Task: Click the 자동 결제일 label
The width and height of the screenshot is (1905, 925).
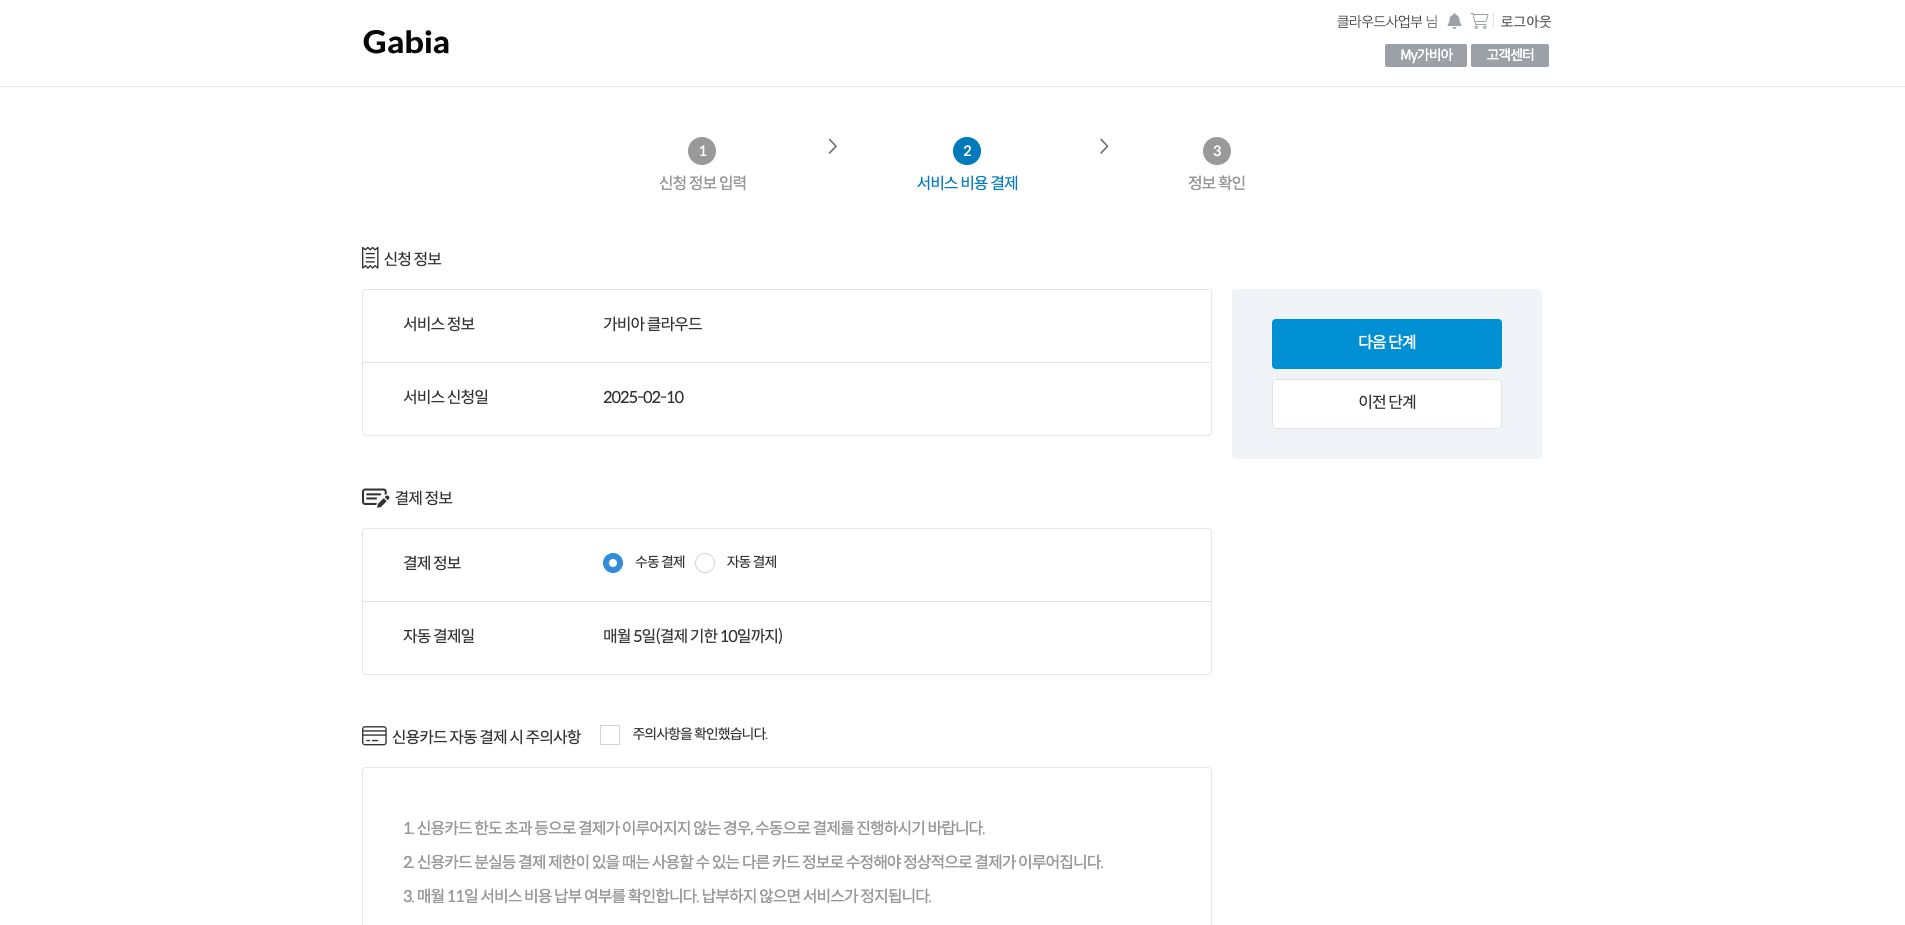Action: [439, 636]
